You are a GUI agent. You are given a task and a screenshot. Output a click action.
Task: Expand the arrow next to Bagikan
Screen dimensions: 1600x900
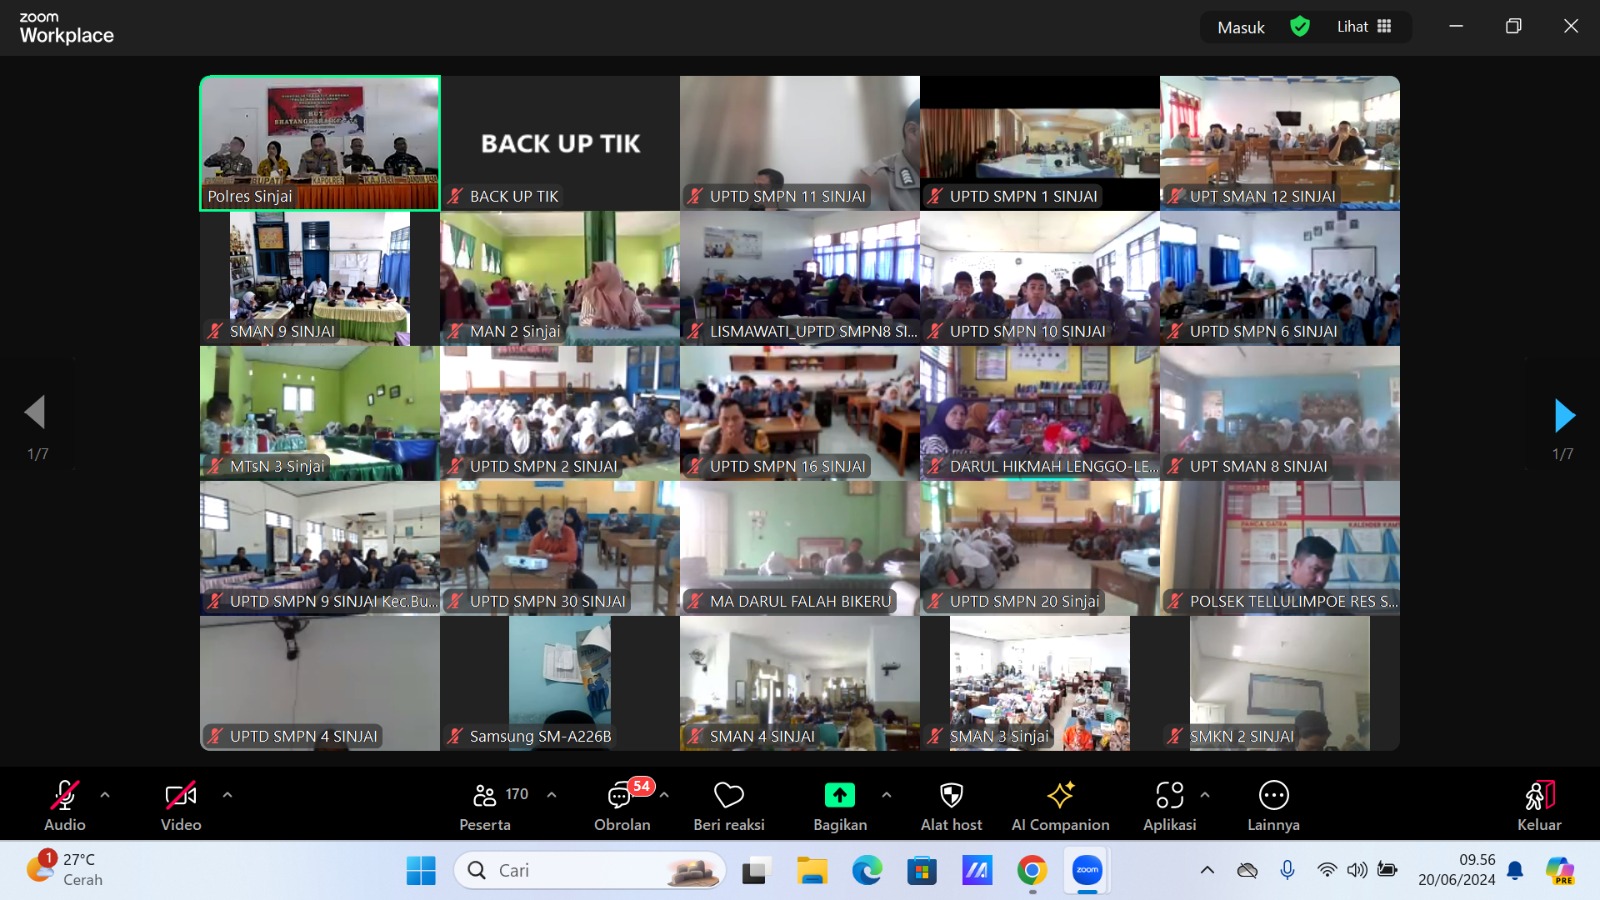(x=886, y=795)
